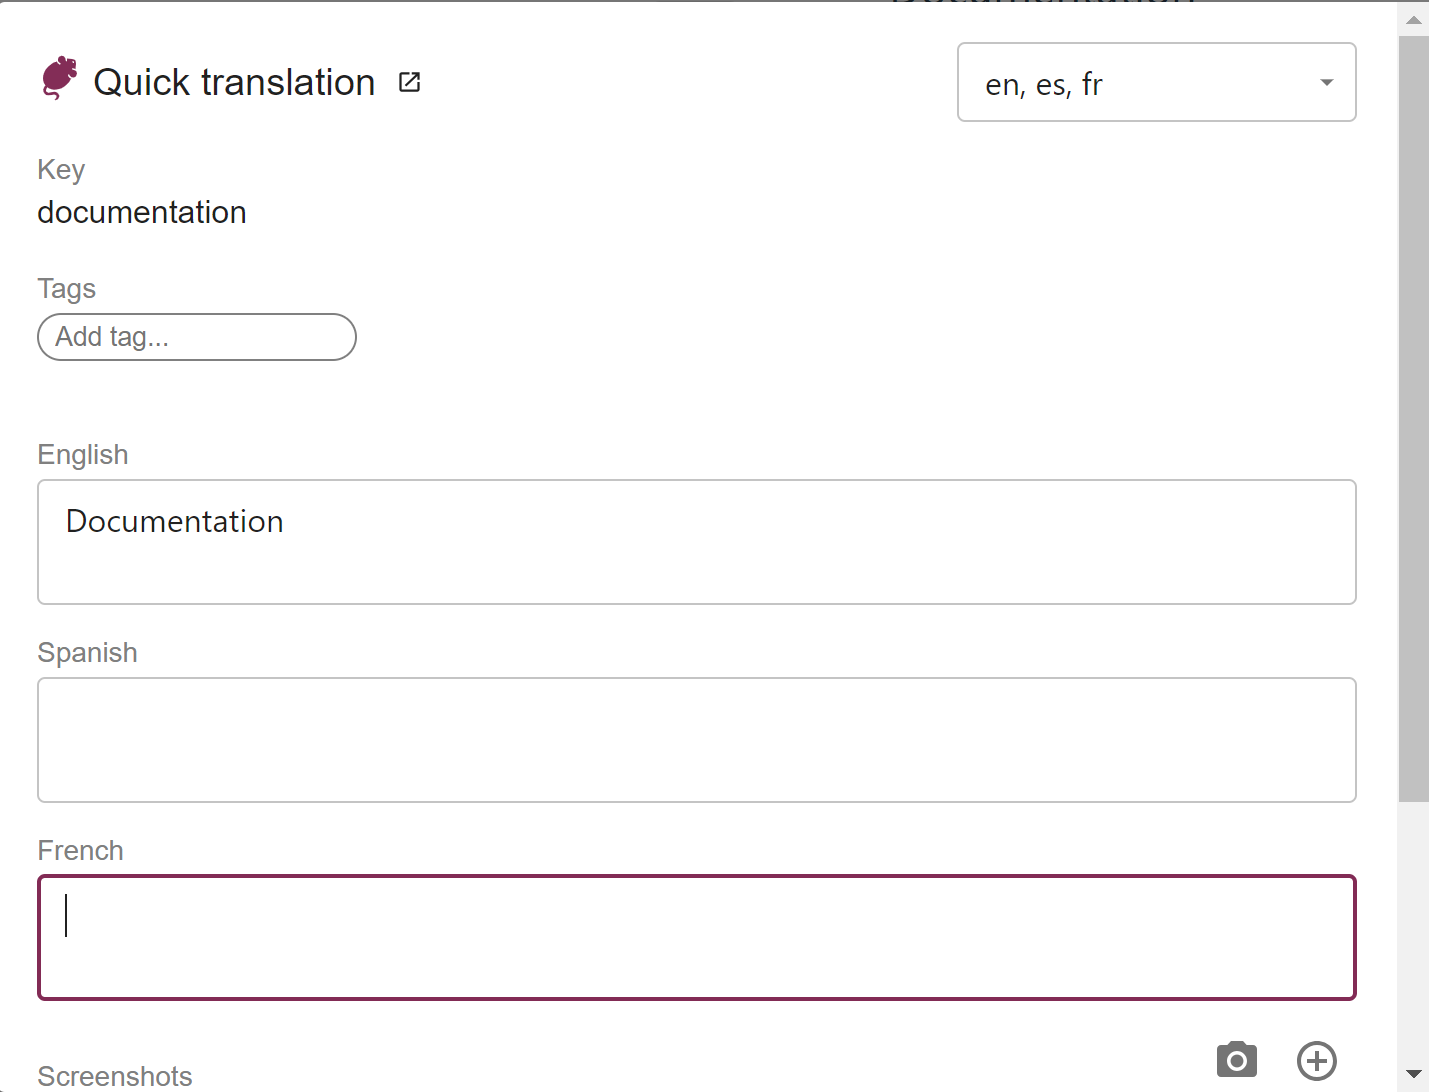
Task: Select the Documentation text in the English field
Action: pyautogui.click(x=174, y=521)
